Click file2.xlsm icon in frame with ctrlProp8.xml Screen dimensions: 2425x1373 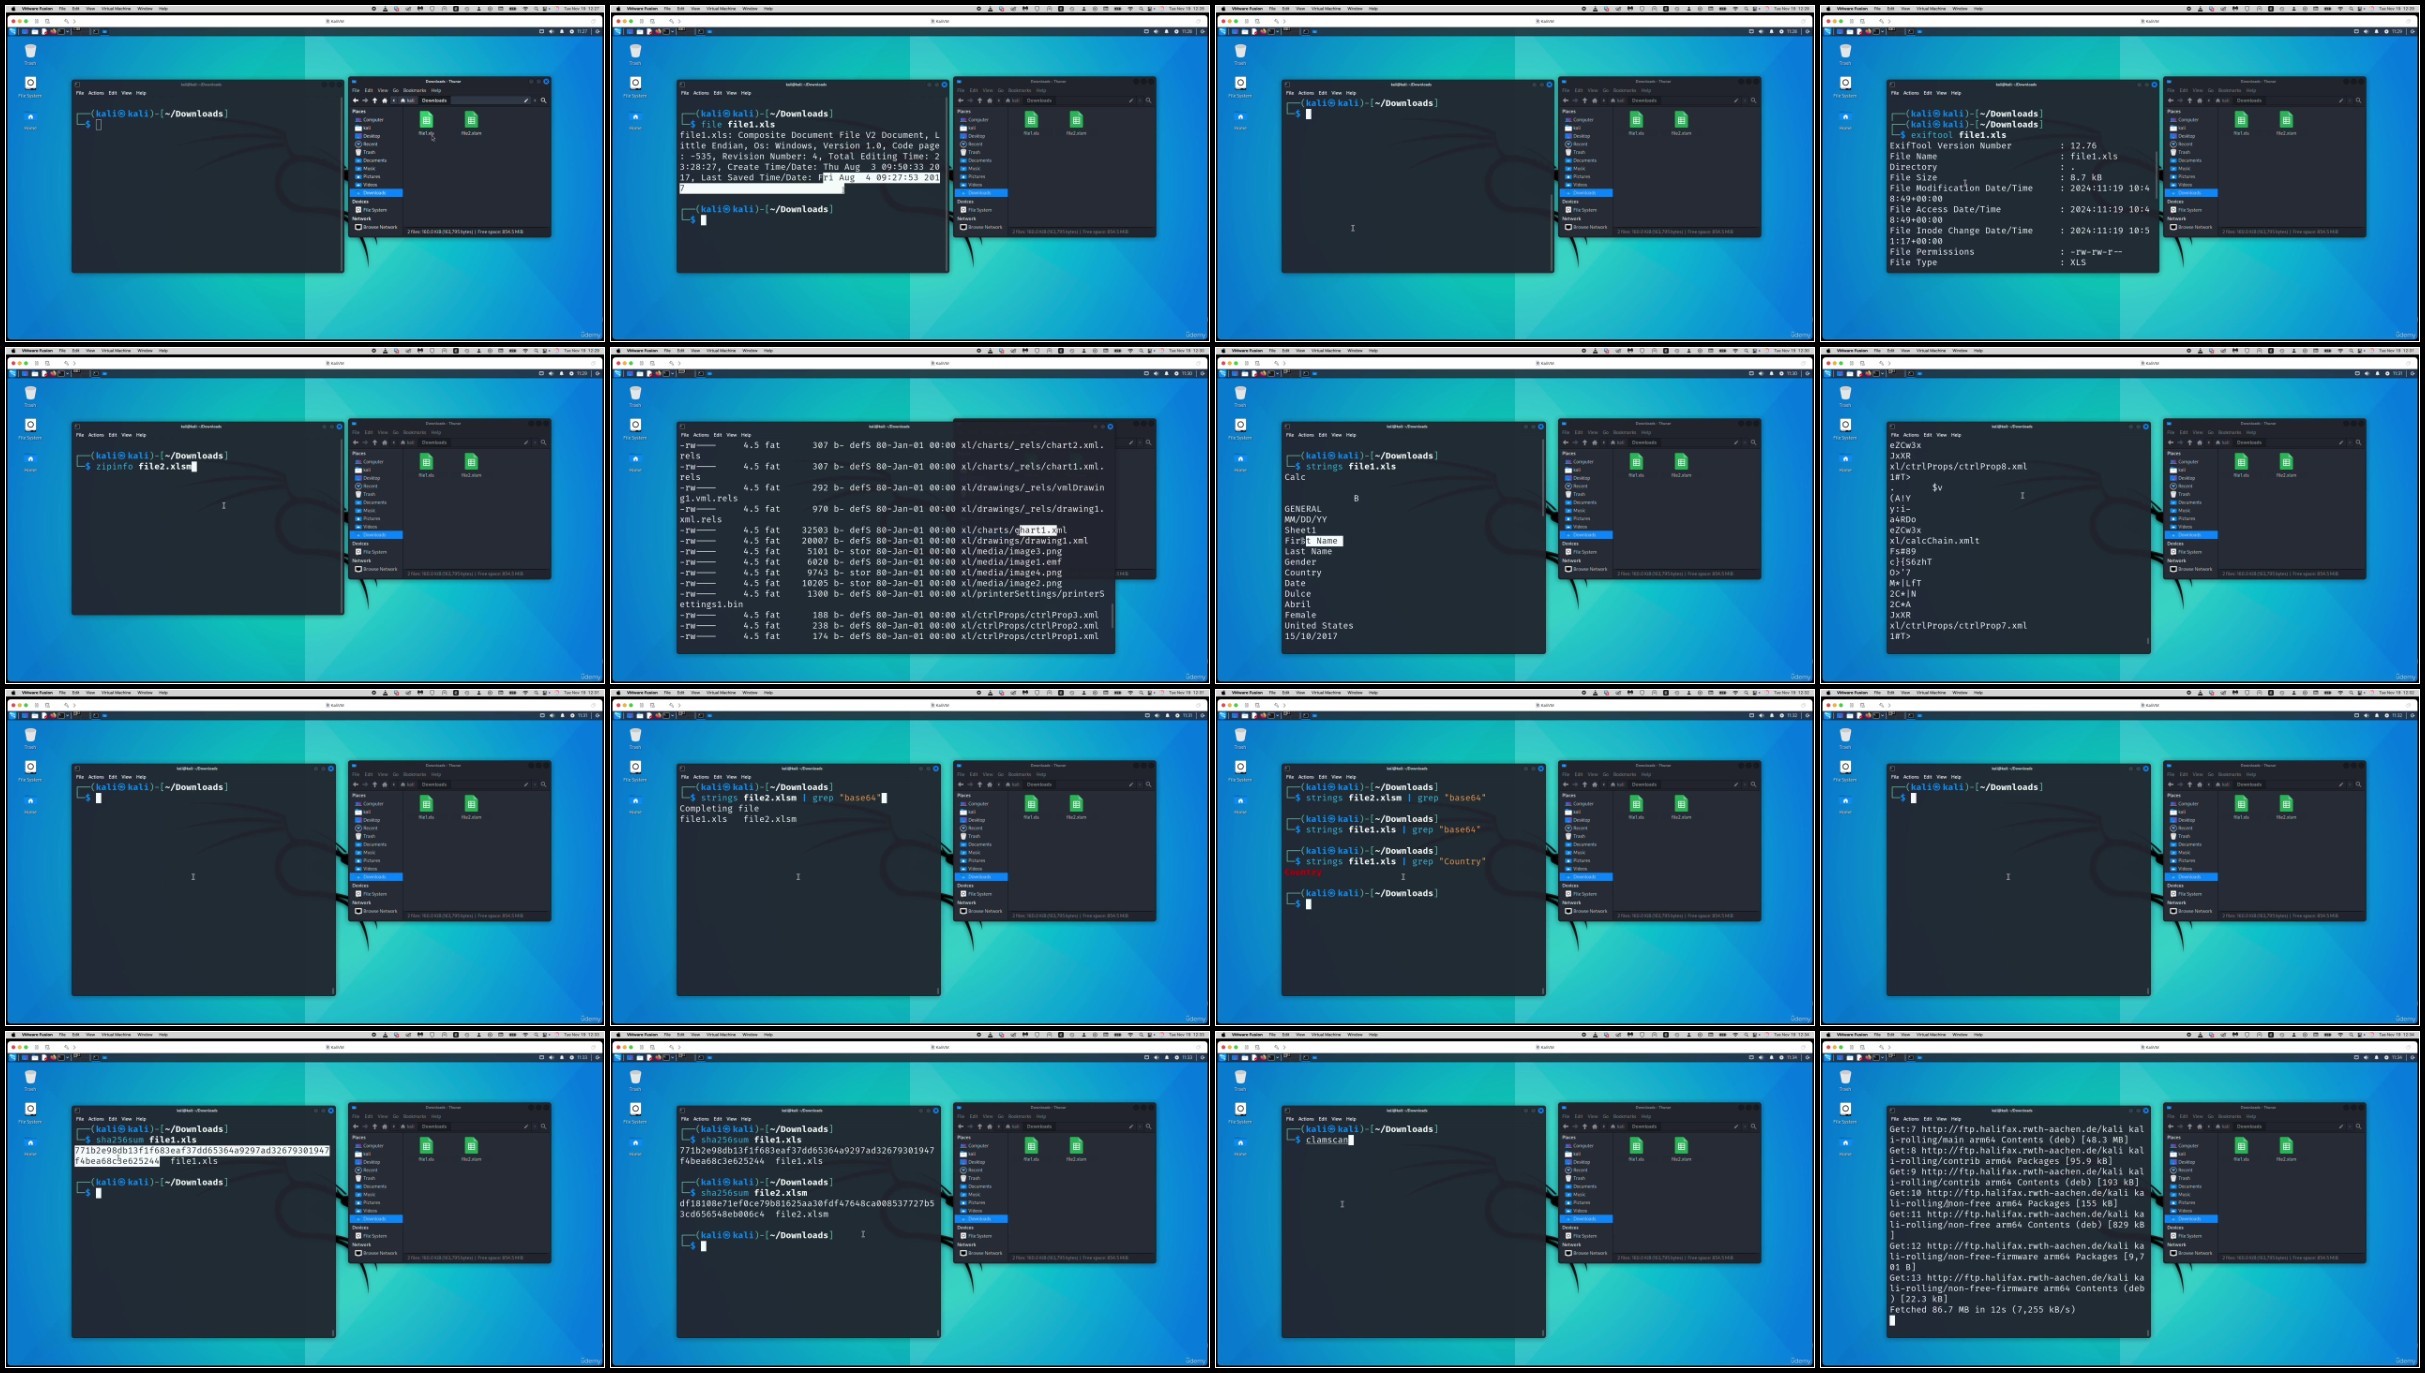[x=2286, y=463]
